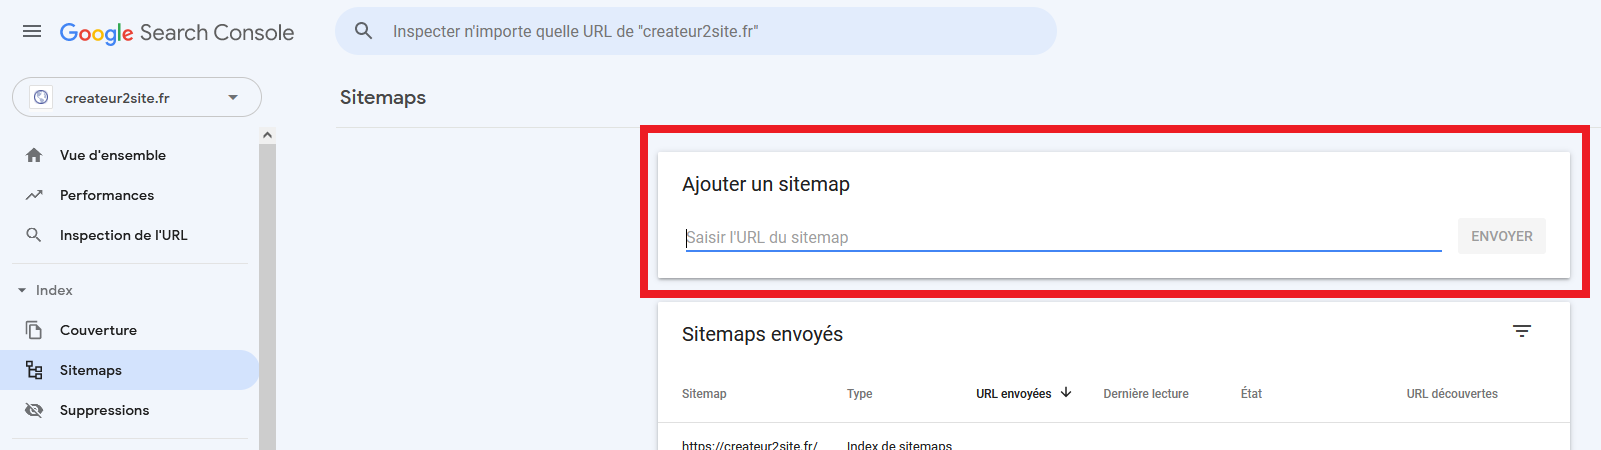Screen dimensions: 1601x450
Task: Select Sitemaps in the sidebar
Action: 91,370
